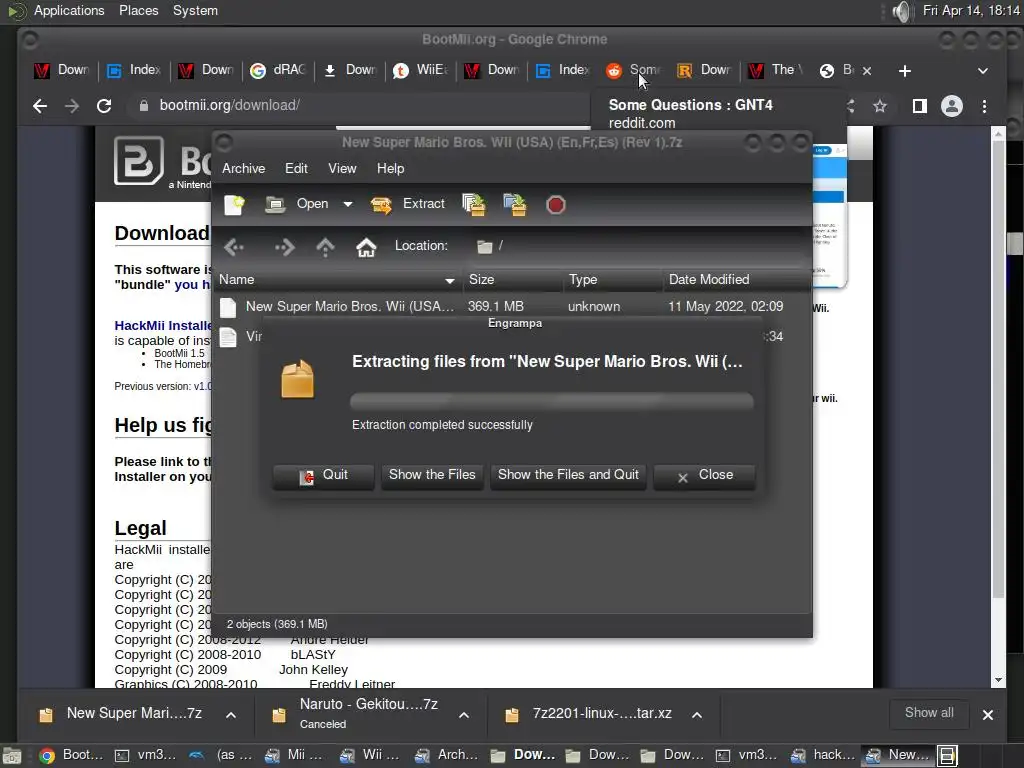Switch to the Some Questions reddit tab
The image size is (1024, 768).
point(635,70)
